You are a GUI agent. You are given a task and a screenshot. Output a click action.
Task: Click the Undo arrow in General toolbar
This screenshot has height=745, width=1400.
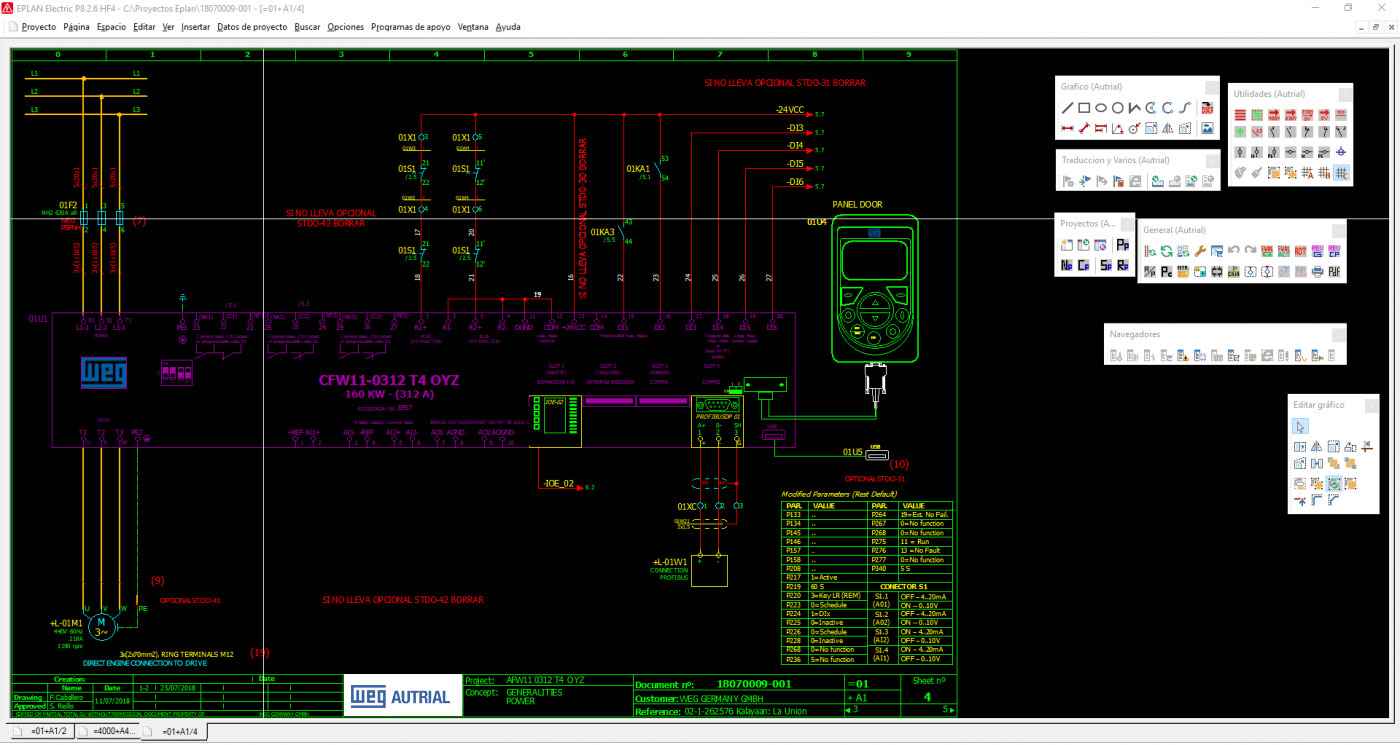1233,250
